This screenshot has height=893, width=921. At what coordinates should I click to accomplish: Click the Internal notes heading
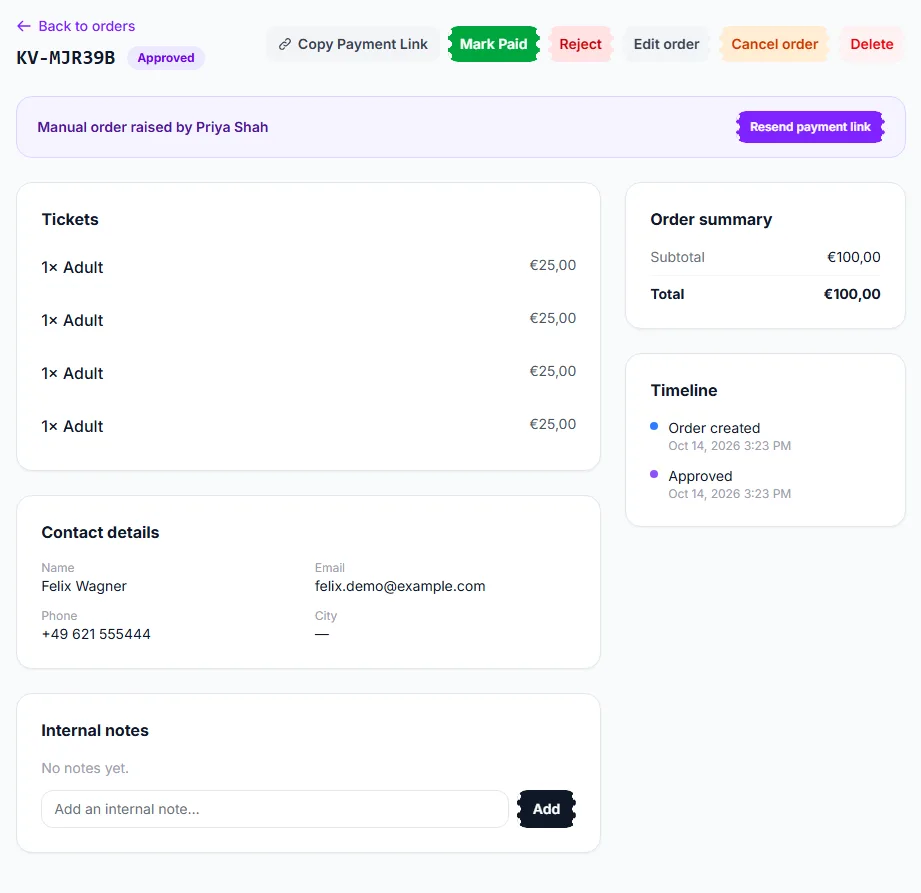pyautogui.click(x=95, y=730)
